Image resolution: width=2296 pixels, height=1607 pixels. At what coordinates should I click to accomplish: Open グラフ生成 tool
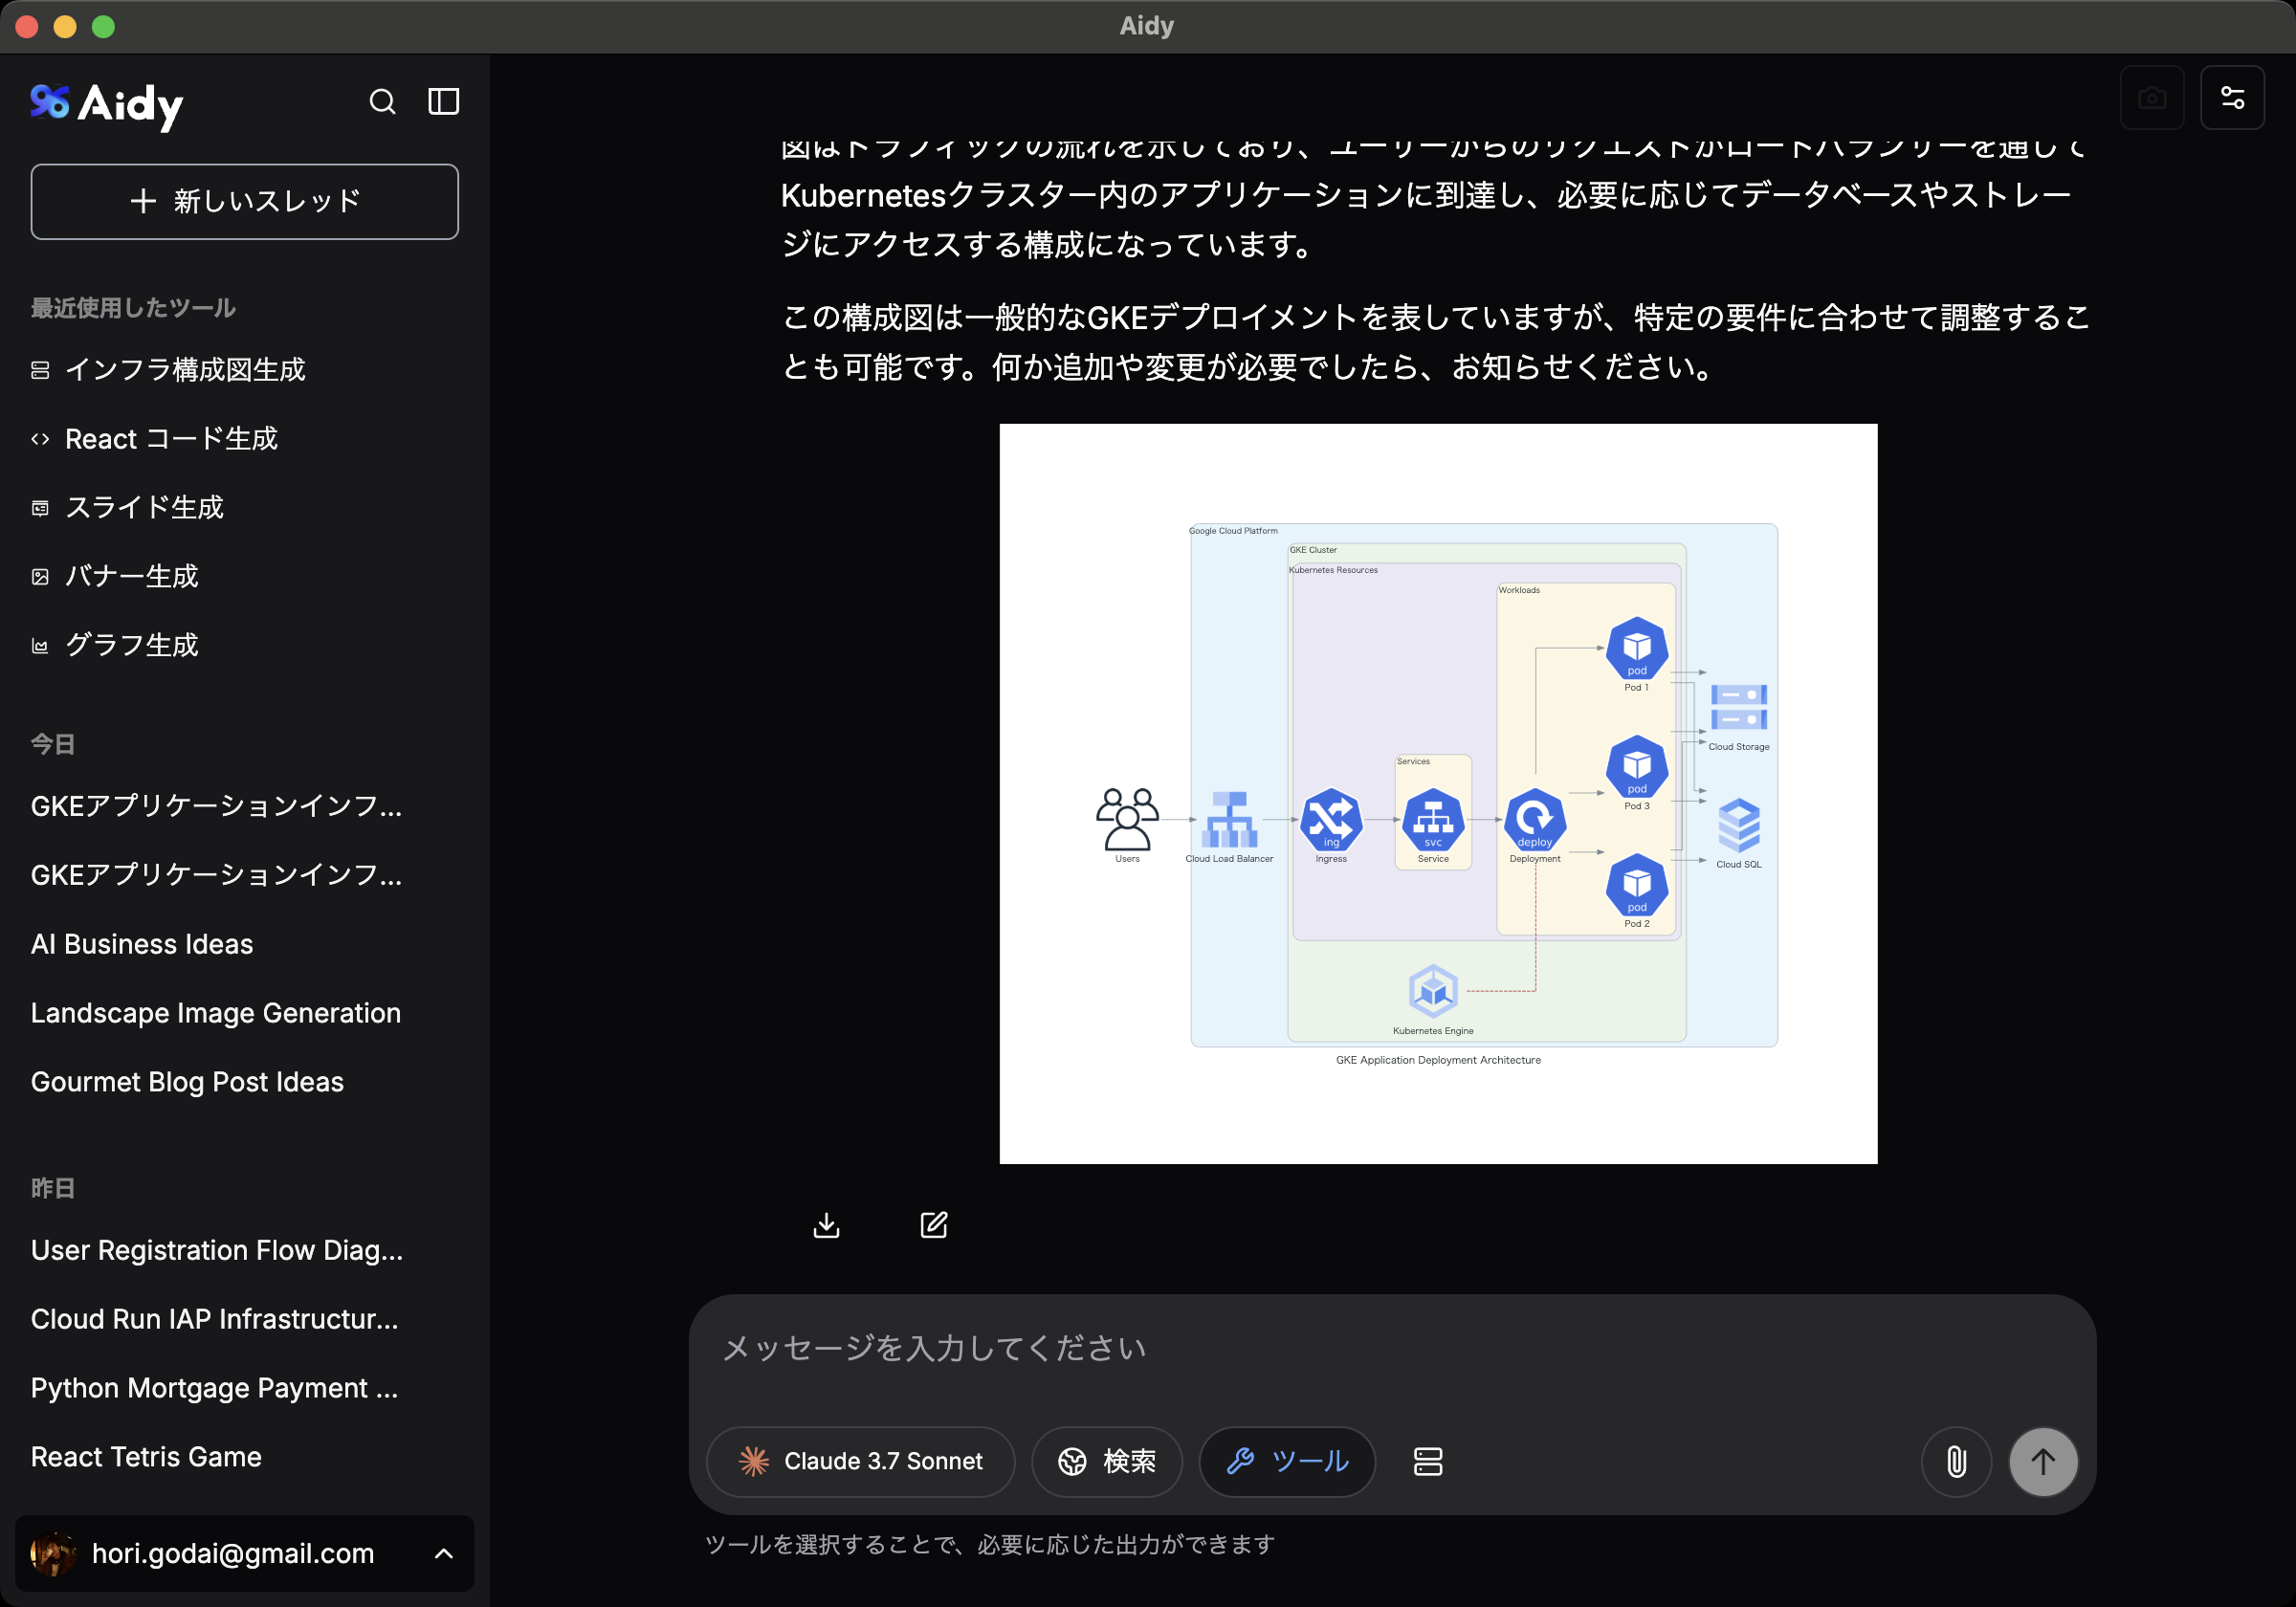tap(115, 646)
